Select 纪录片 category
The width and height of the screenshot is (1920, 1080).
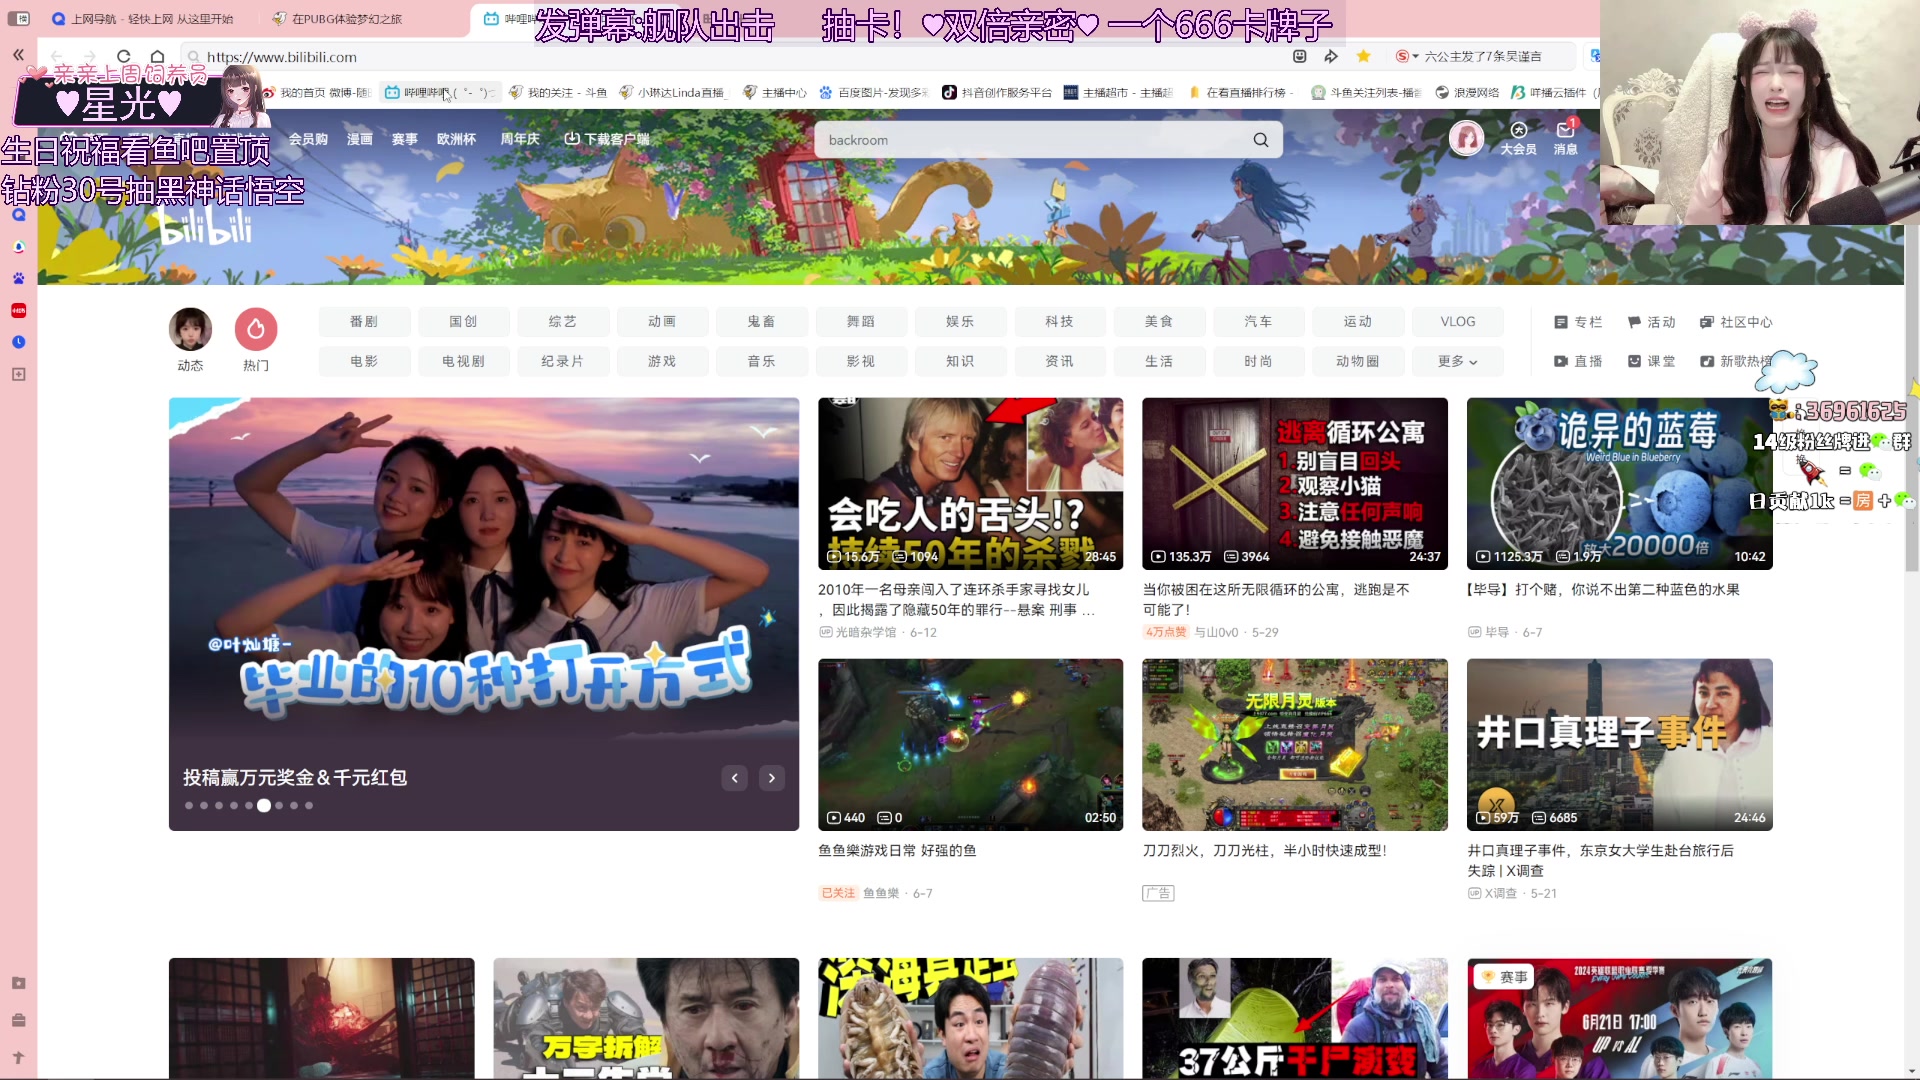pyautogui.click(x=563, y=361)
